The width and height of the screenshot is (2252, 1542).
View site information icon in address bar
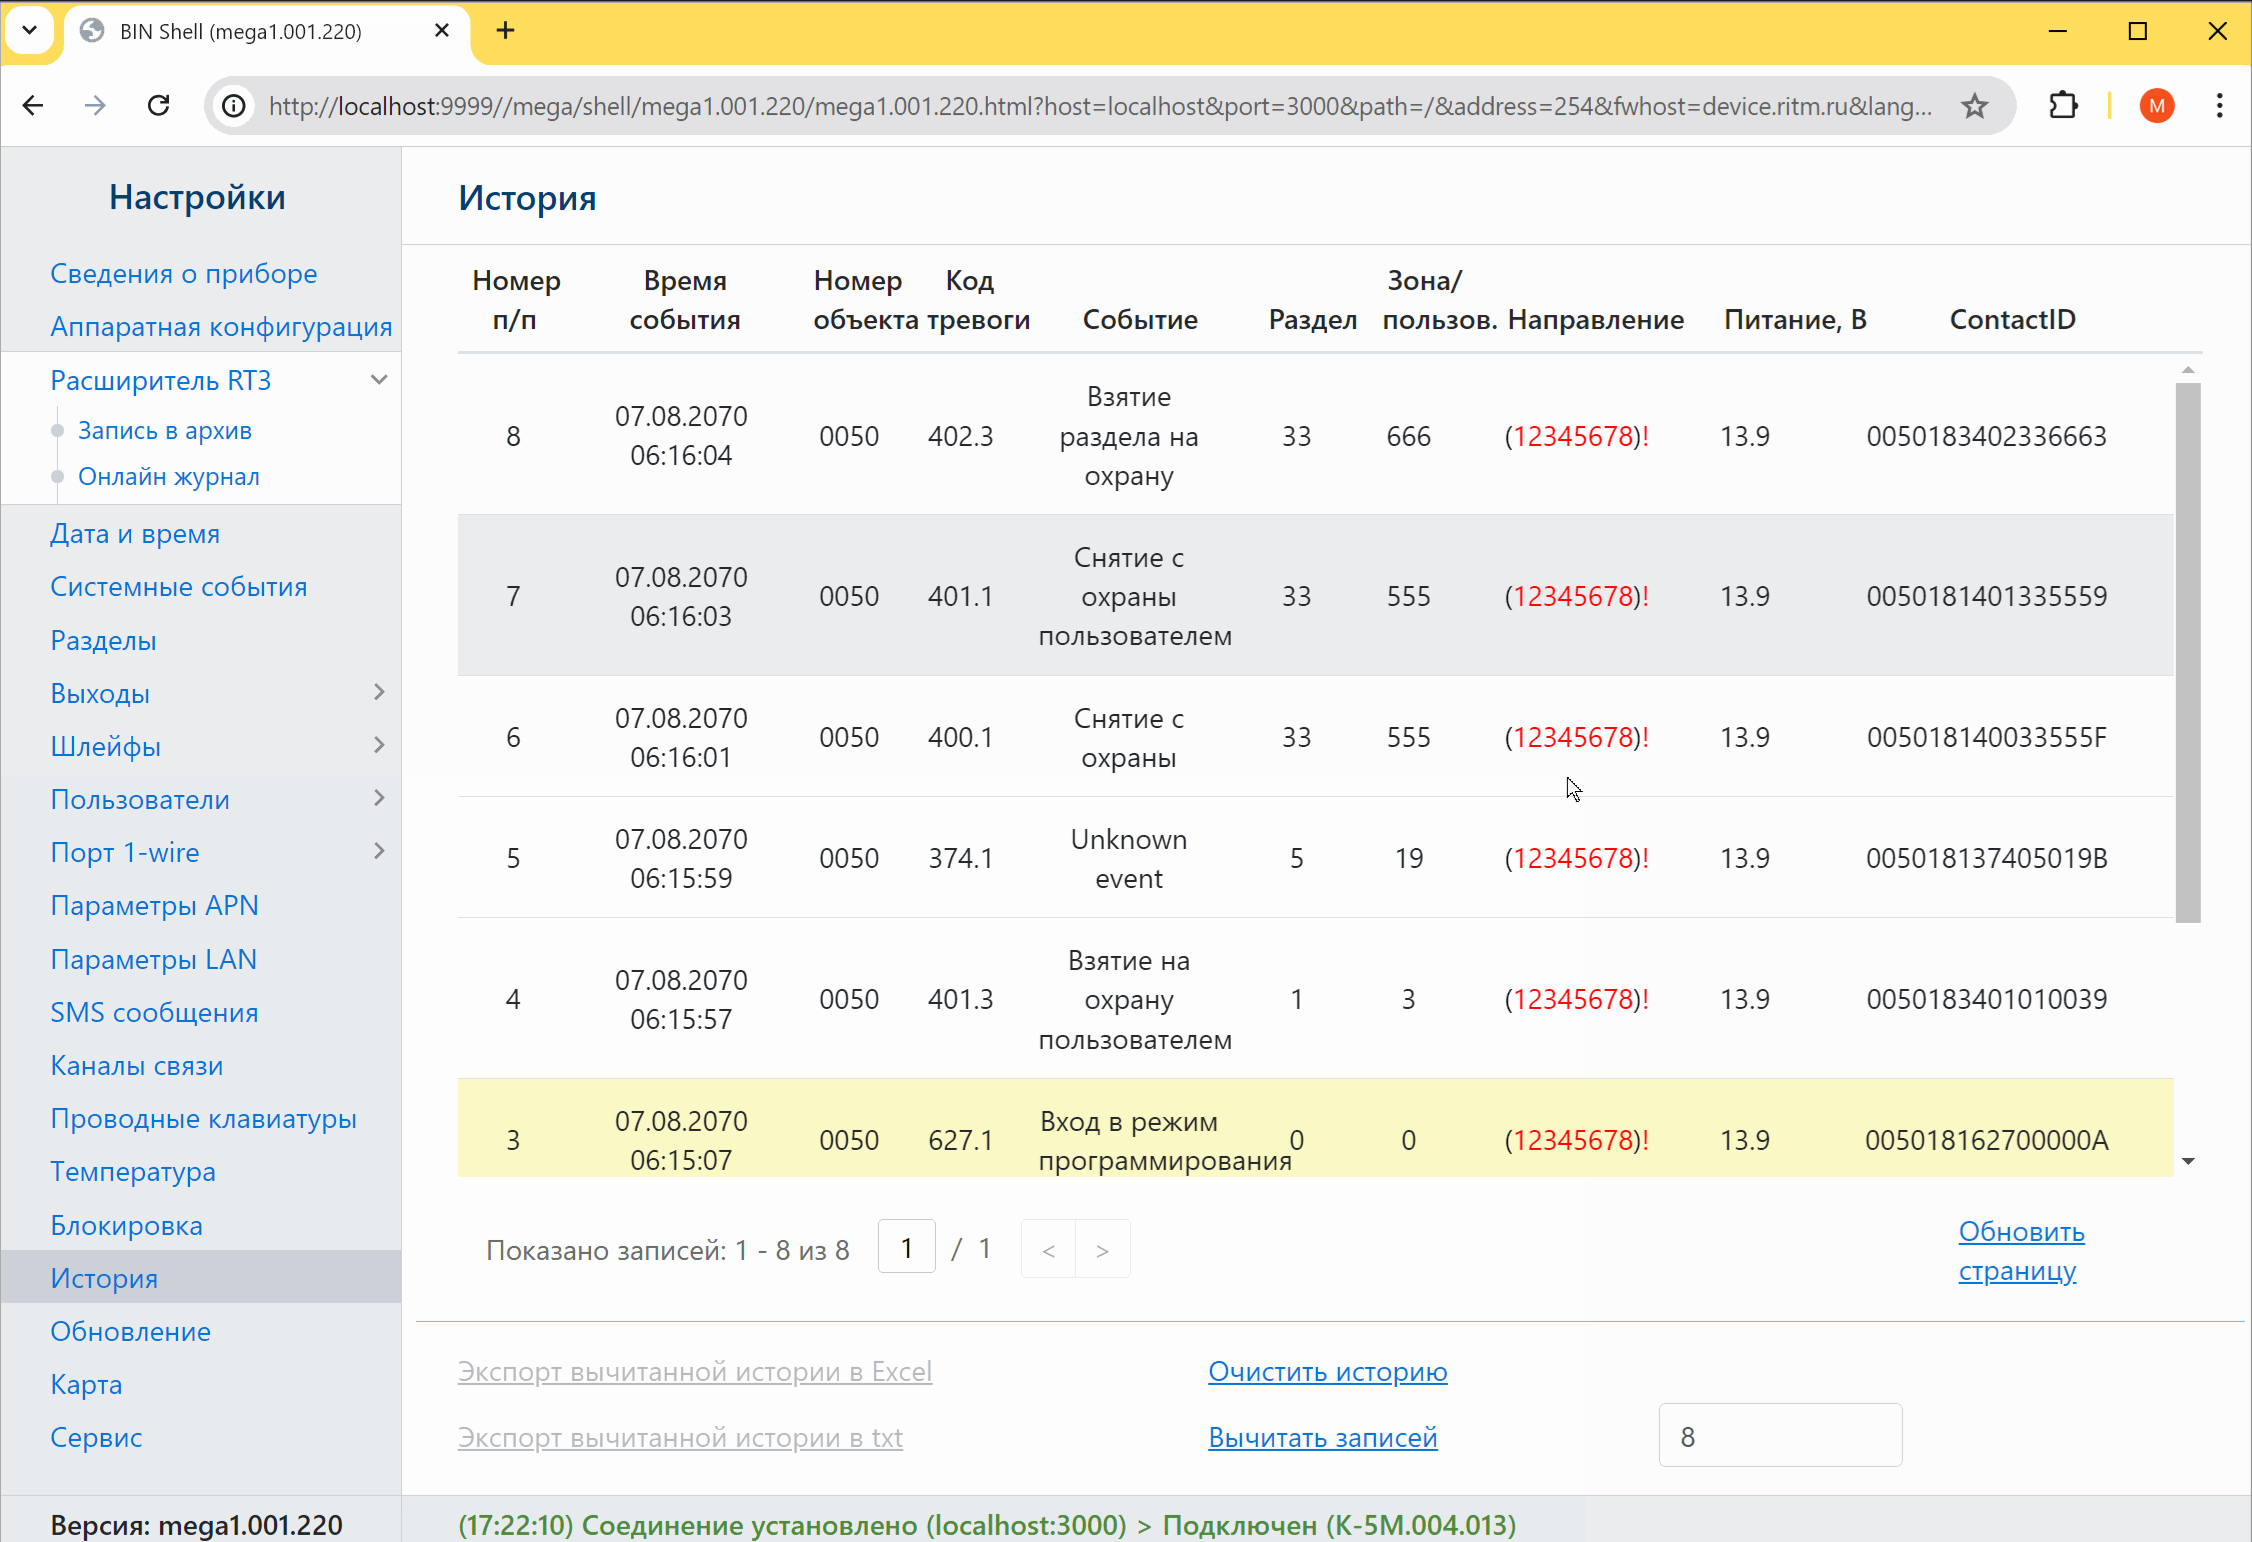[234, 106]
